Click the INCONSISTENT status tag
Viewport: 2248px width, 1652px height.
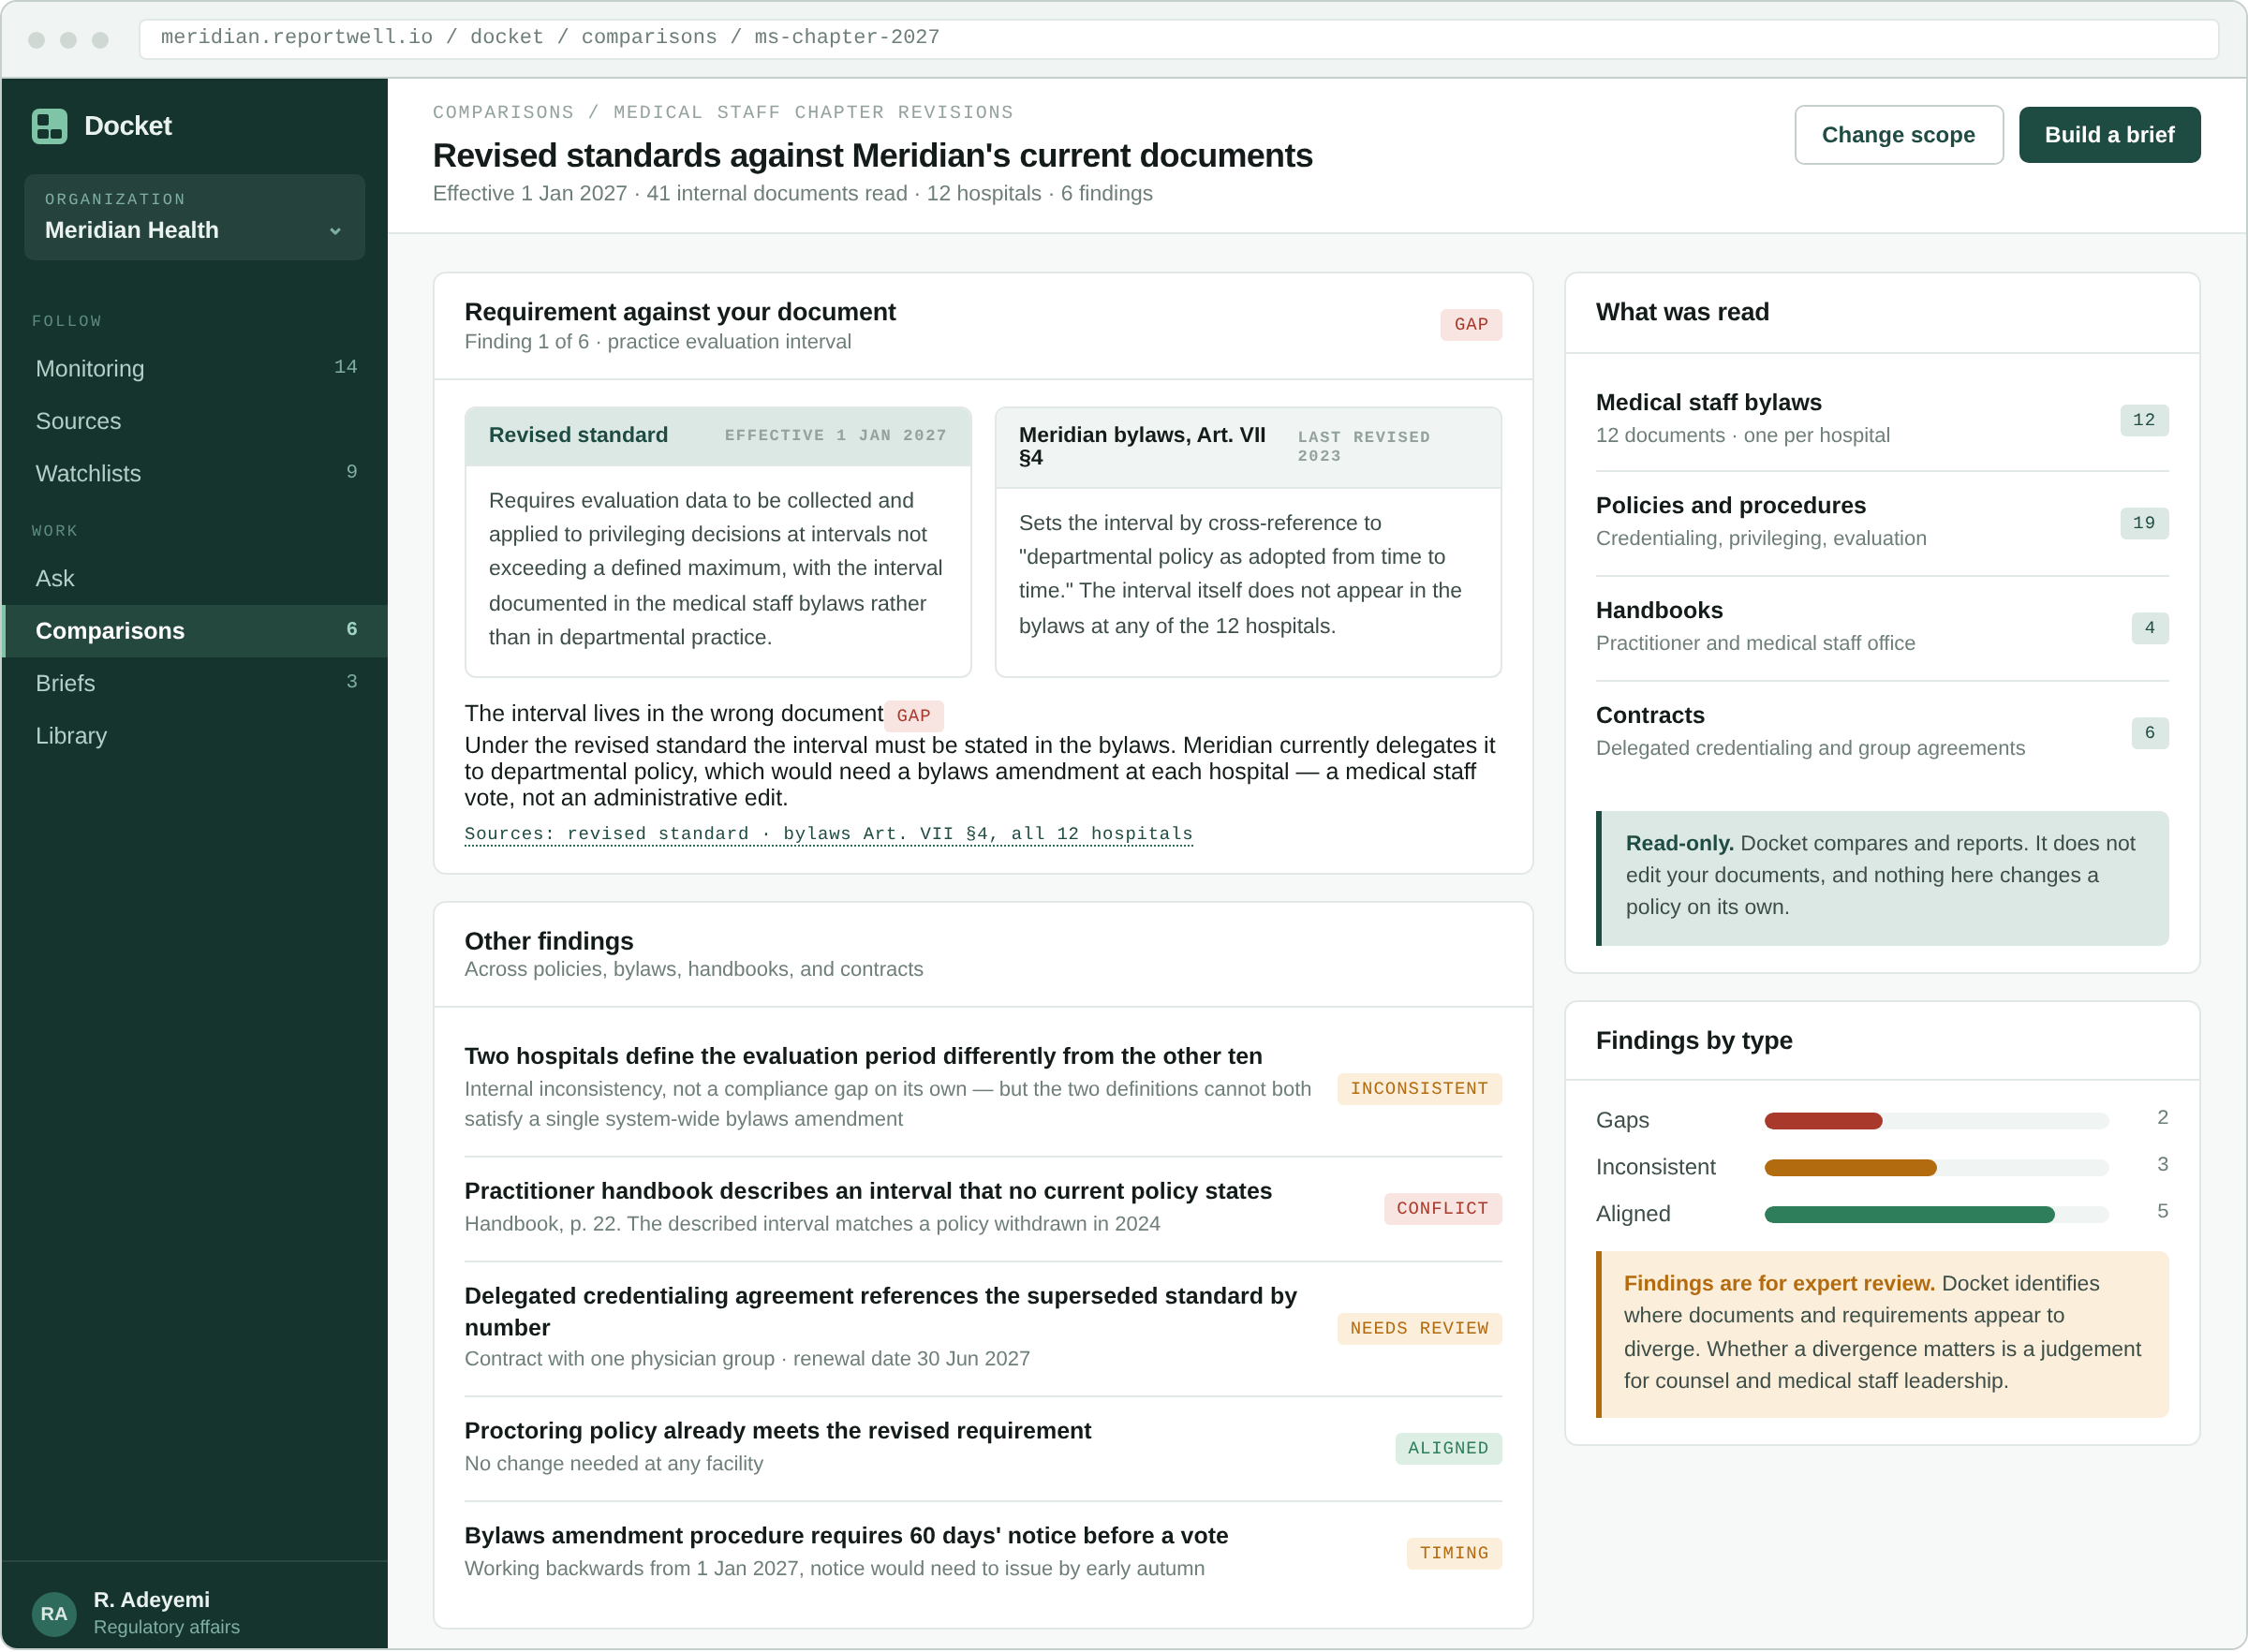point(1418,1089)
